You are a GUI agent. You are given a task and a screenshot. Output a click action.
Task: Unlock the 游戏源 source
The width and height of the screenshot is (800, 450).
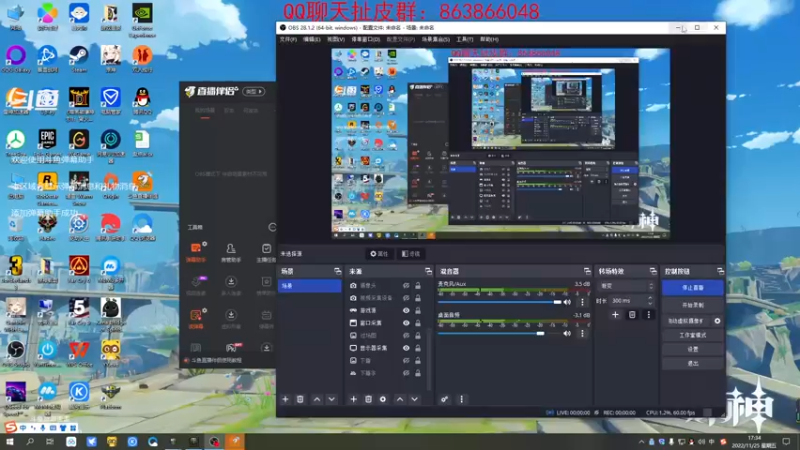coord(418,310)
